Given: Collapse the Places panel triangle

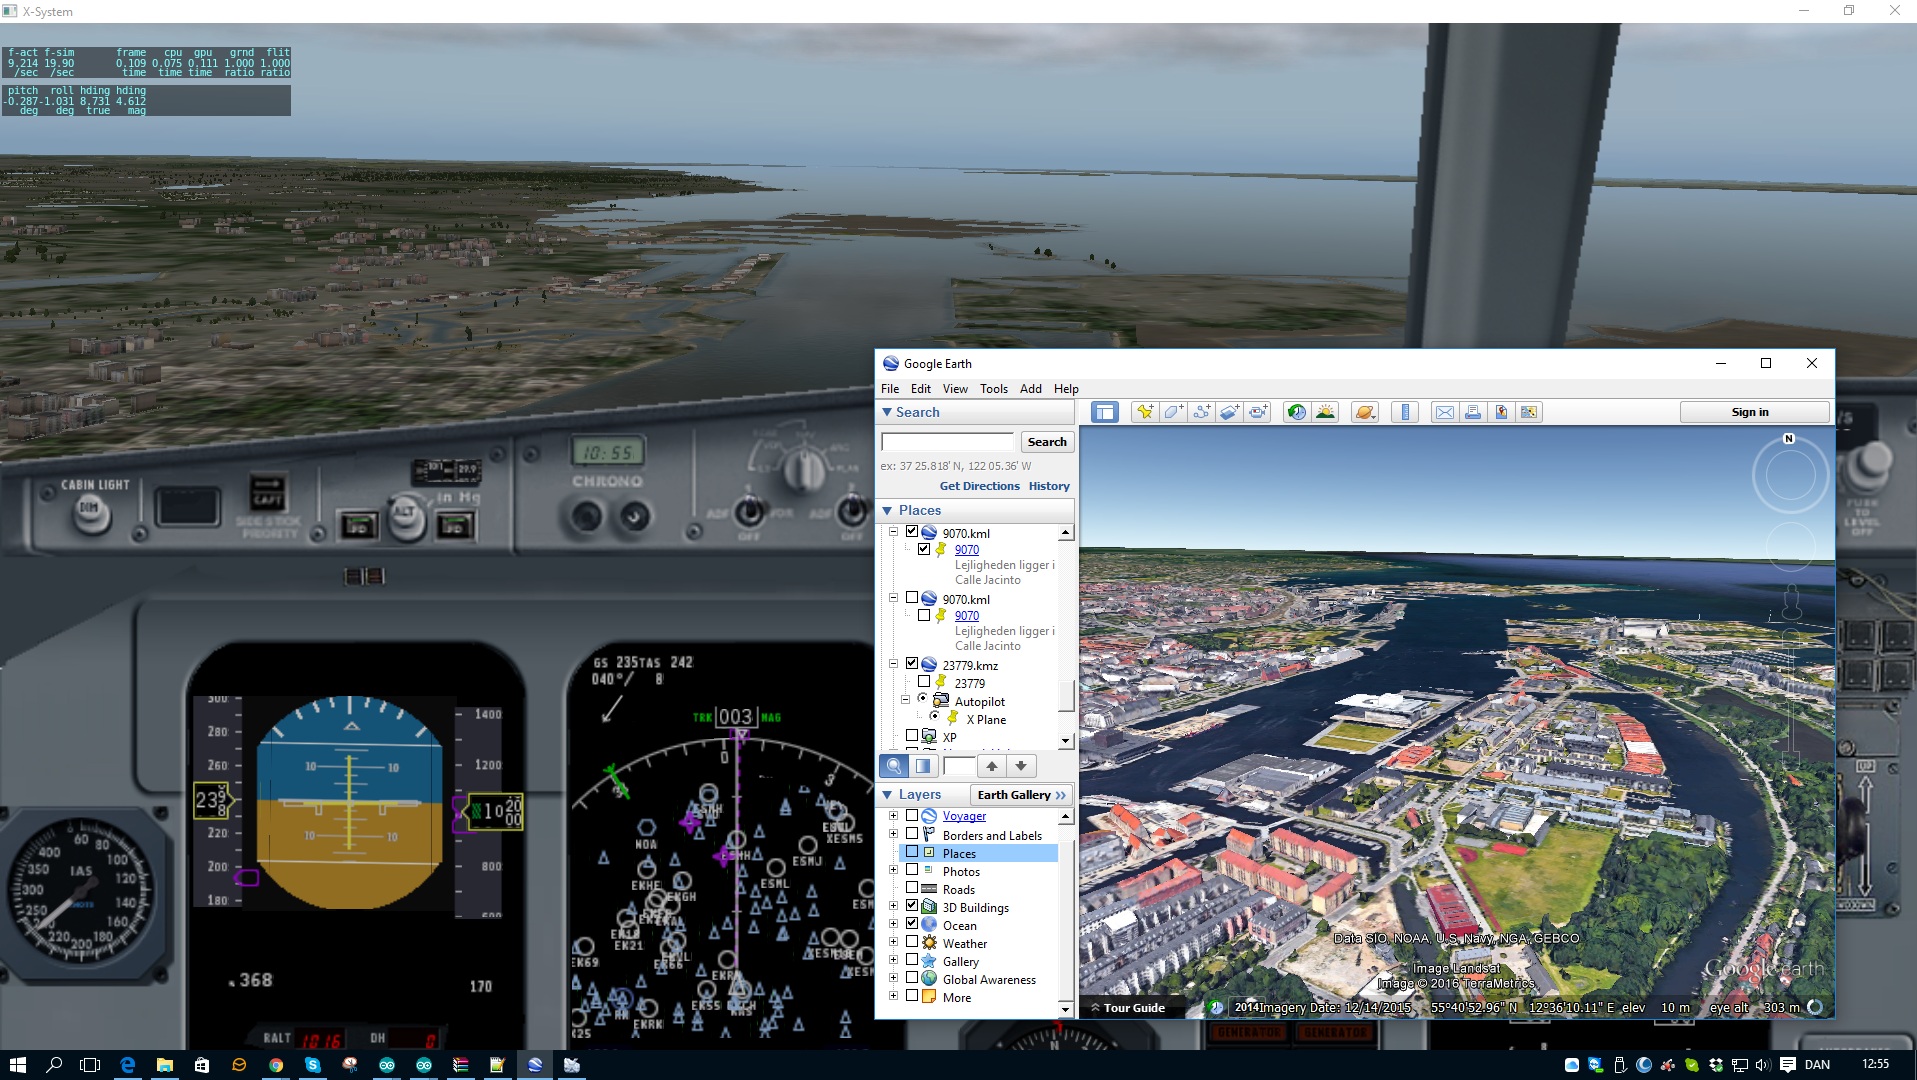Looking at the screenshot, I should [887, 510].
